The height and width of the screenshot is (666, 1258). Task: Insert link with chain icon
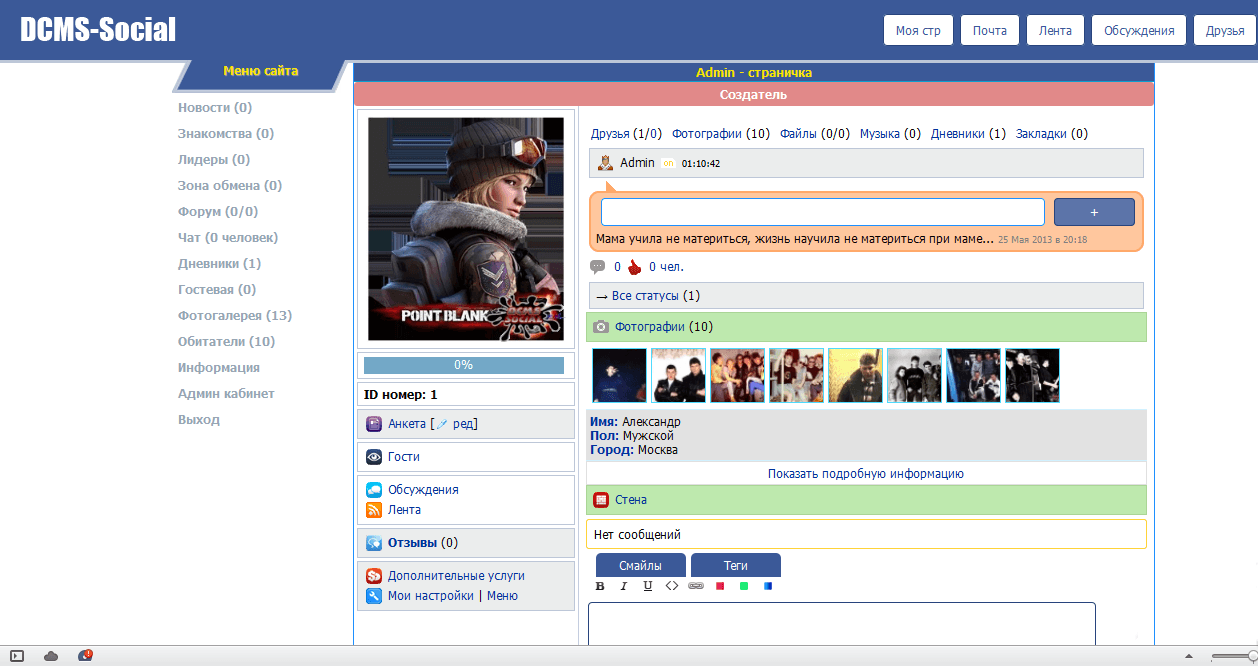(696, 586)
